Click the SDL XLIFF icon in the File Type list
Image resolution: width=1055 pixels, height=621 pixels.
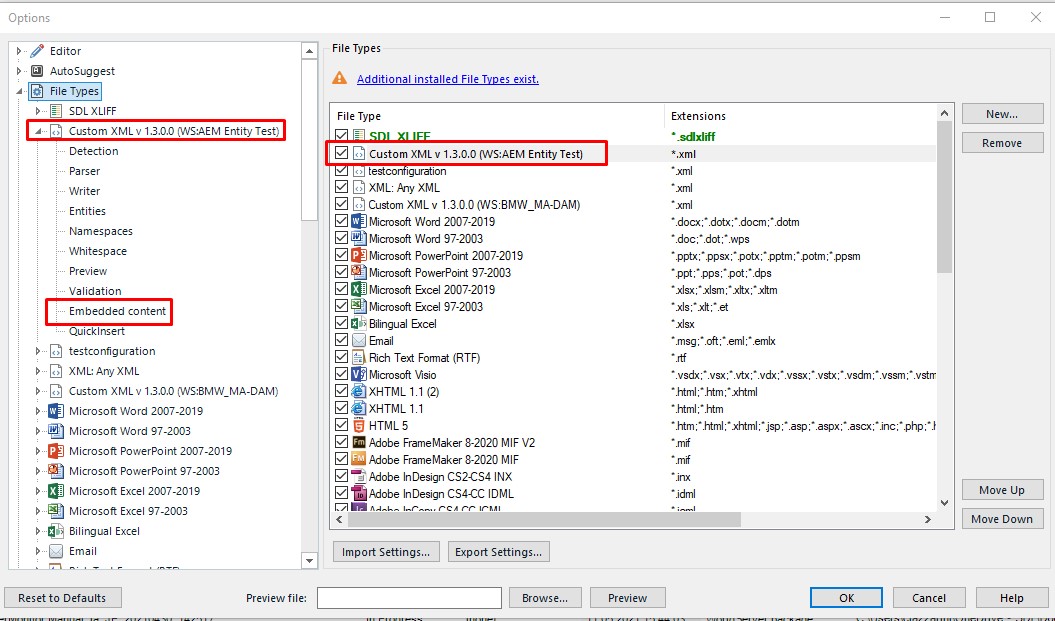coord(359,137)
